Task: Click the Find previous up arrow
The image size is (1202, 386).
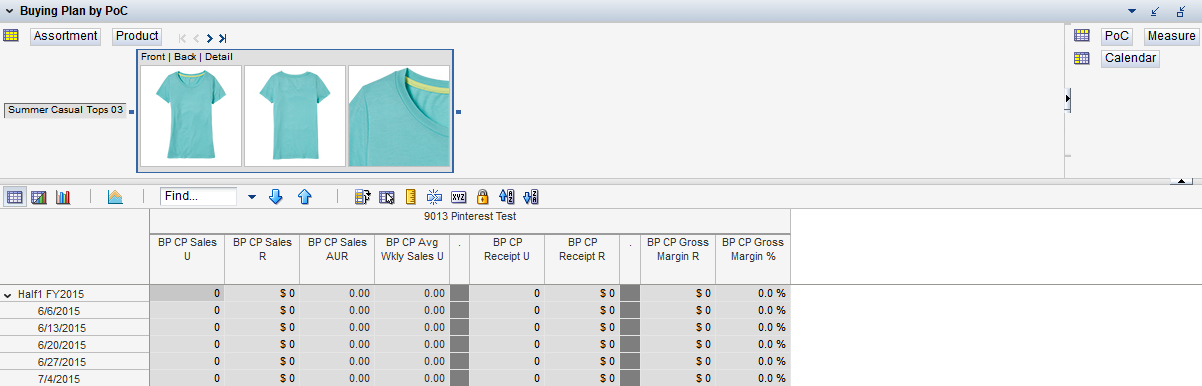Action: [305, 197]
